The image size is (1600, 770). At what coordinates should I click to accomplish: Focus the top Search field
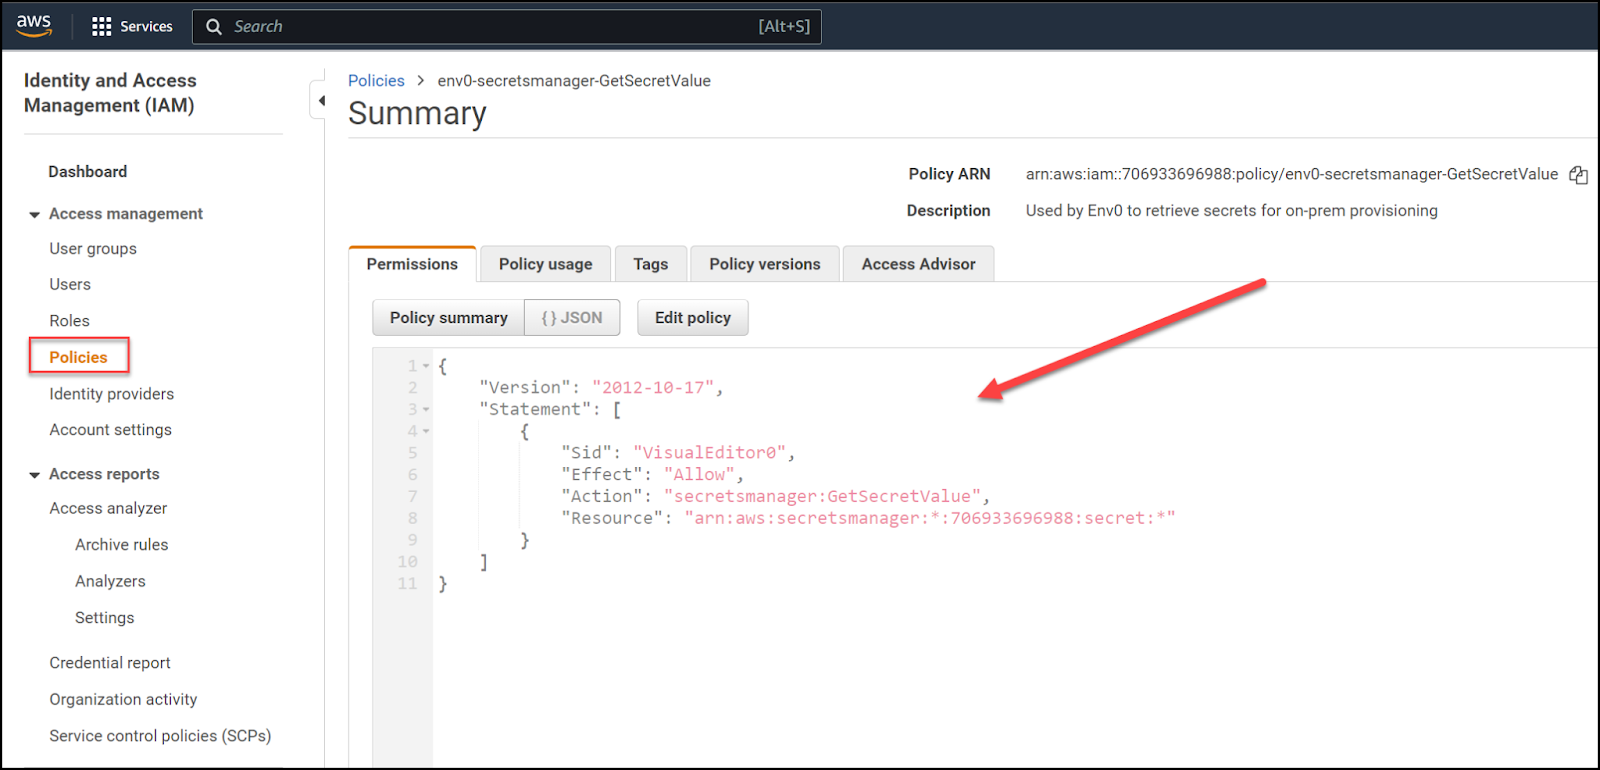pos(507,27)
